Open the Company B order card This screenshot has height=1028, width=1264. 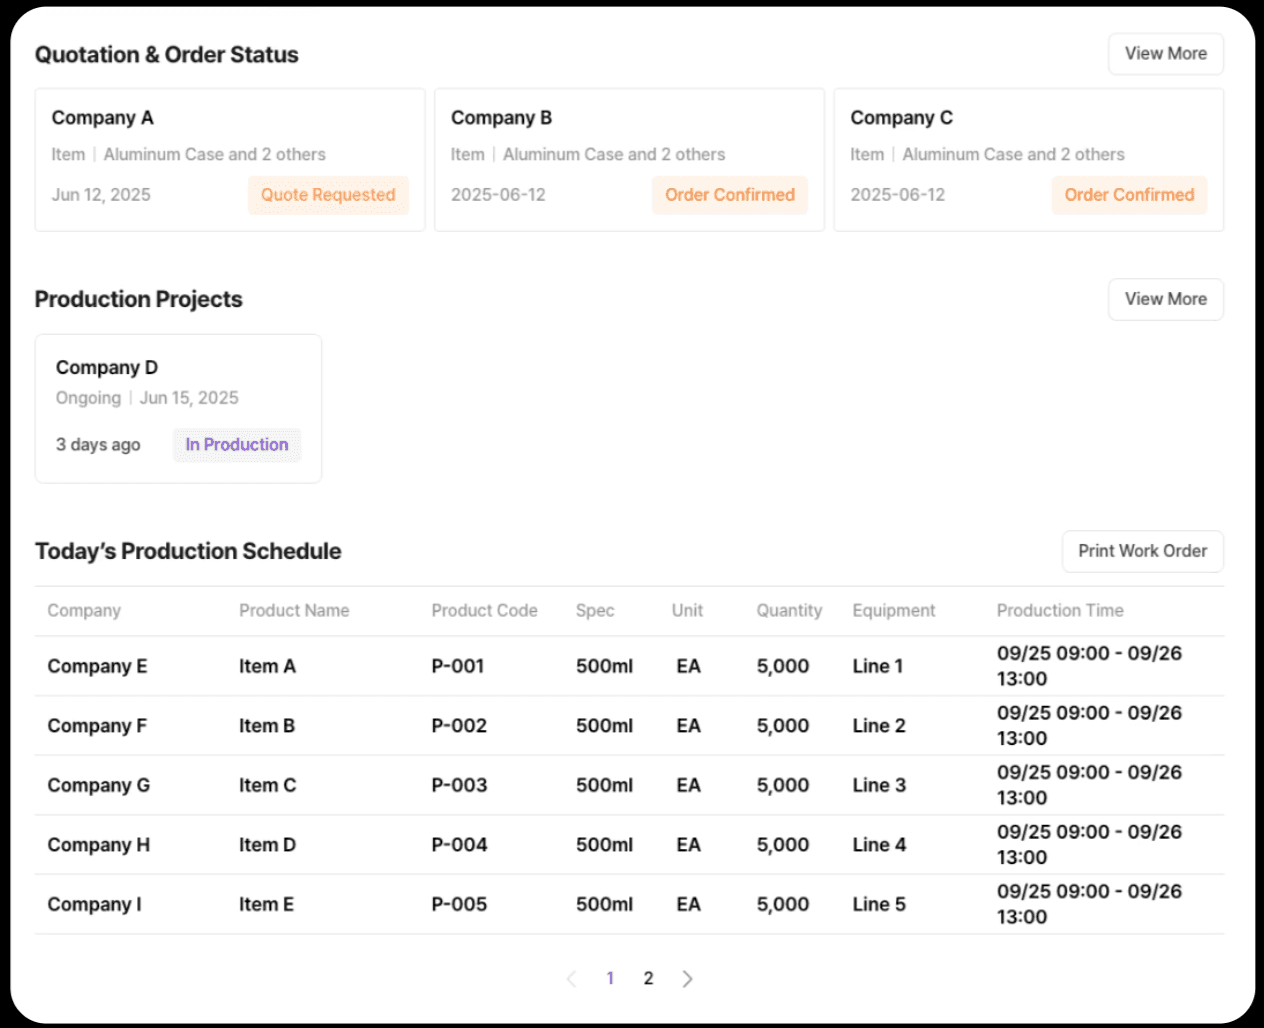click(x=629, y=160)
